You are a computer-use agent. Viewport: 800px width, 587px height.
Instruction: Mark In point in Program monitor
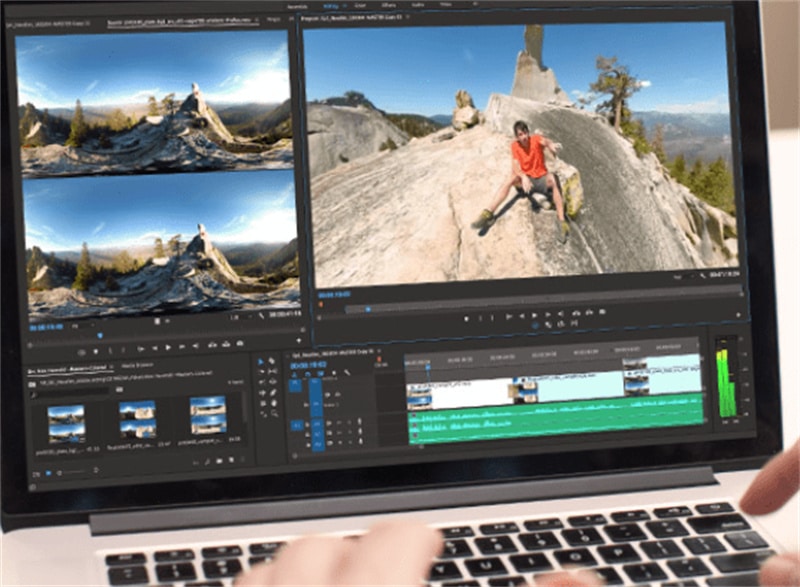480,318
